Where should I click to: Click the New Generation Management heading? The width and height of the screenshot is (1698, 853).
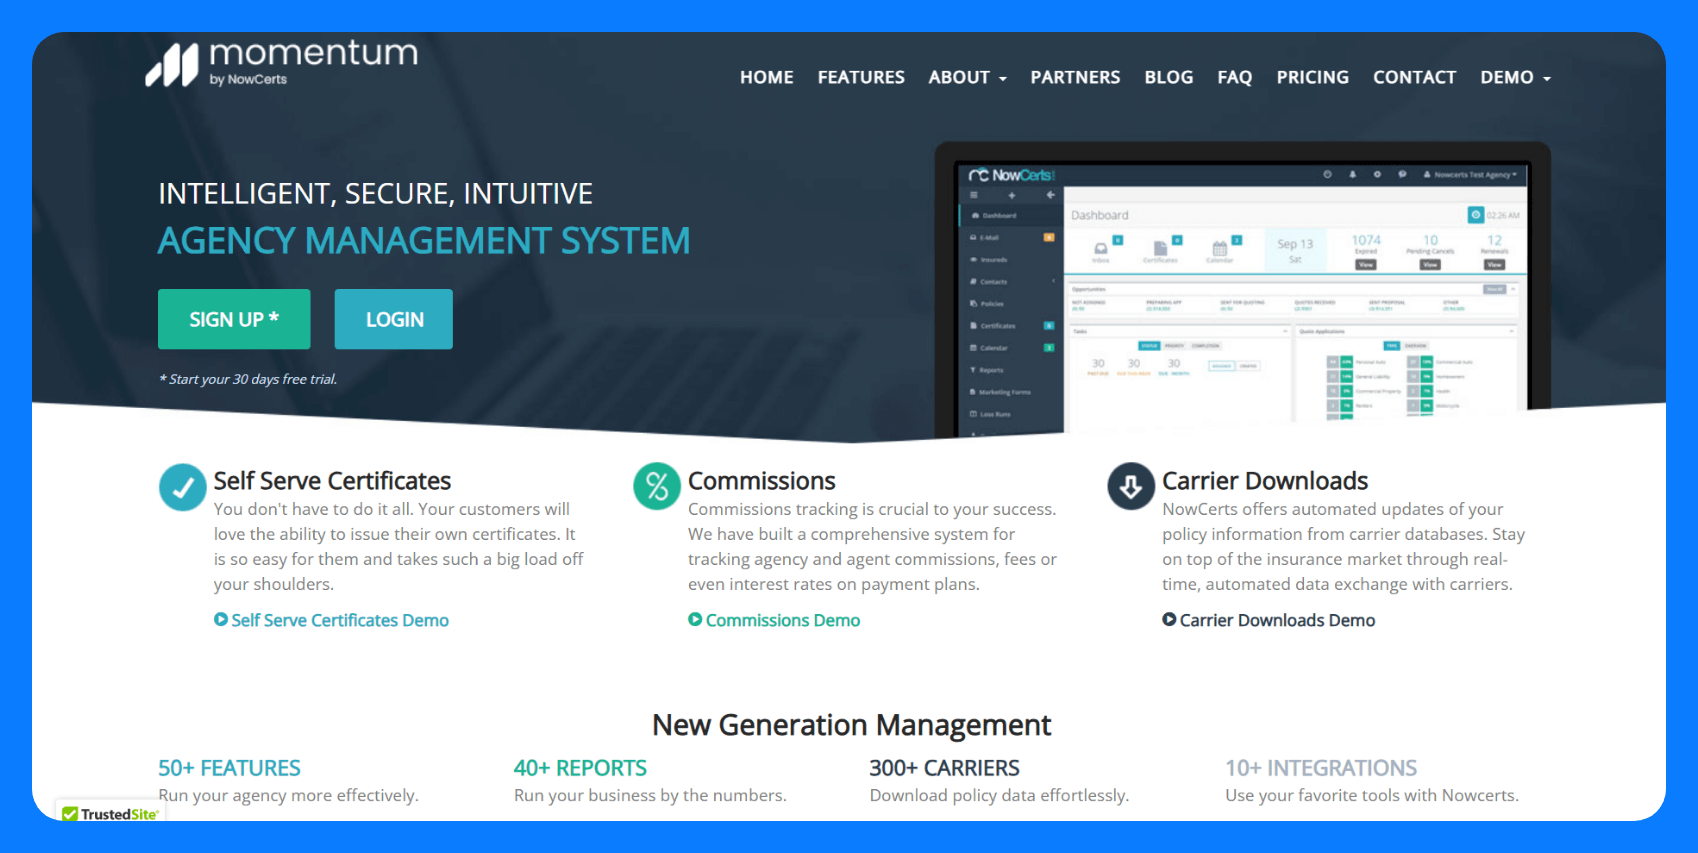click(851, 725)
